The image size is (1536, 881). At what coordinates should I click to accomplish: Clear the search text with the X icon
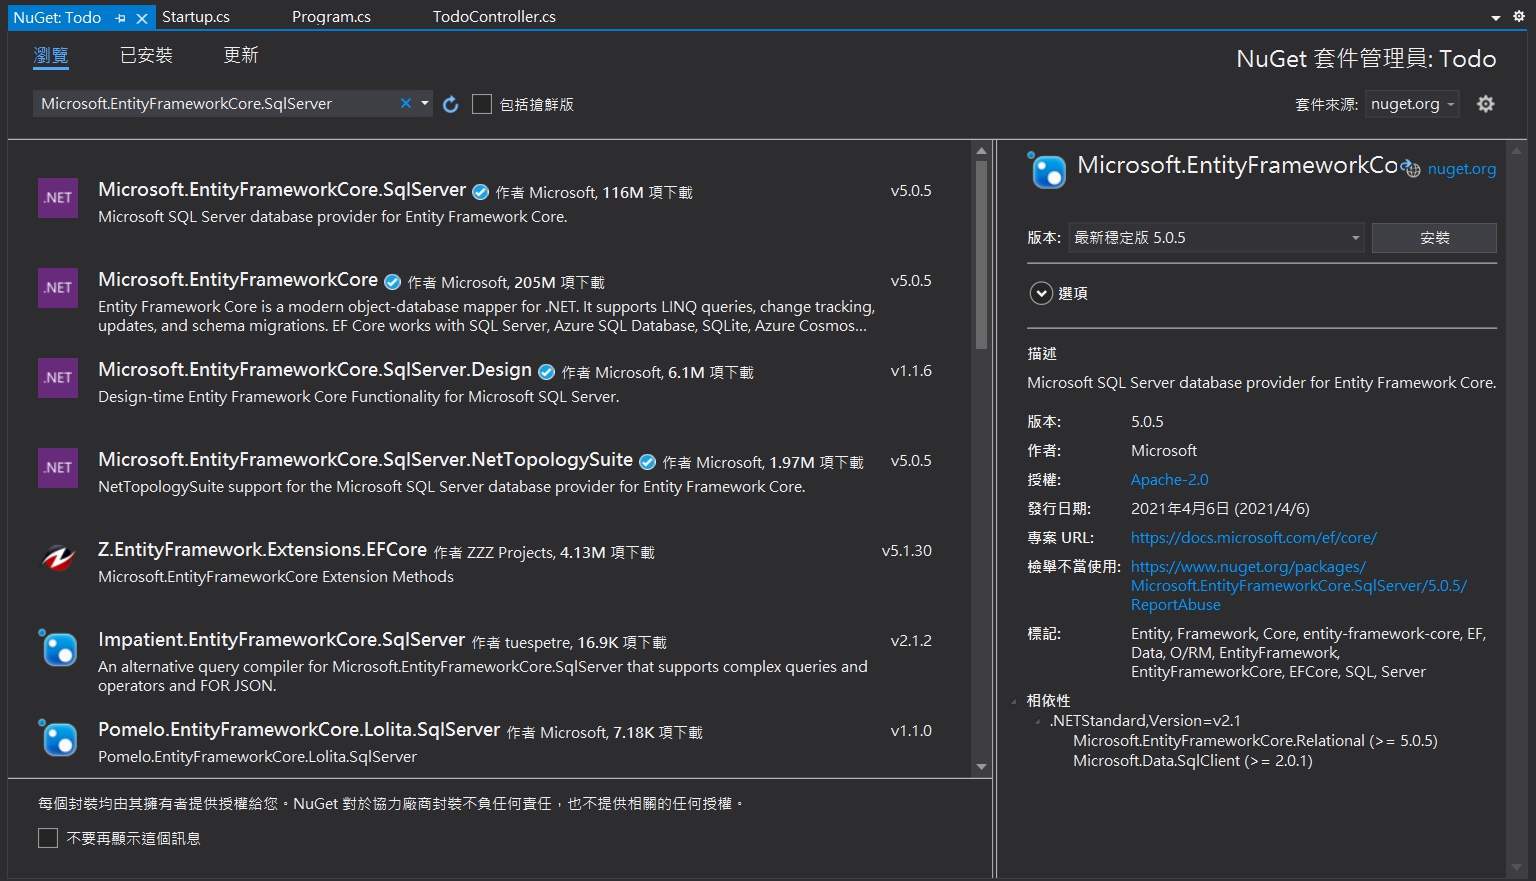pyautogui.click(x=406, y=103)
